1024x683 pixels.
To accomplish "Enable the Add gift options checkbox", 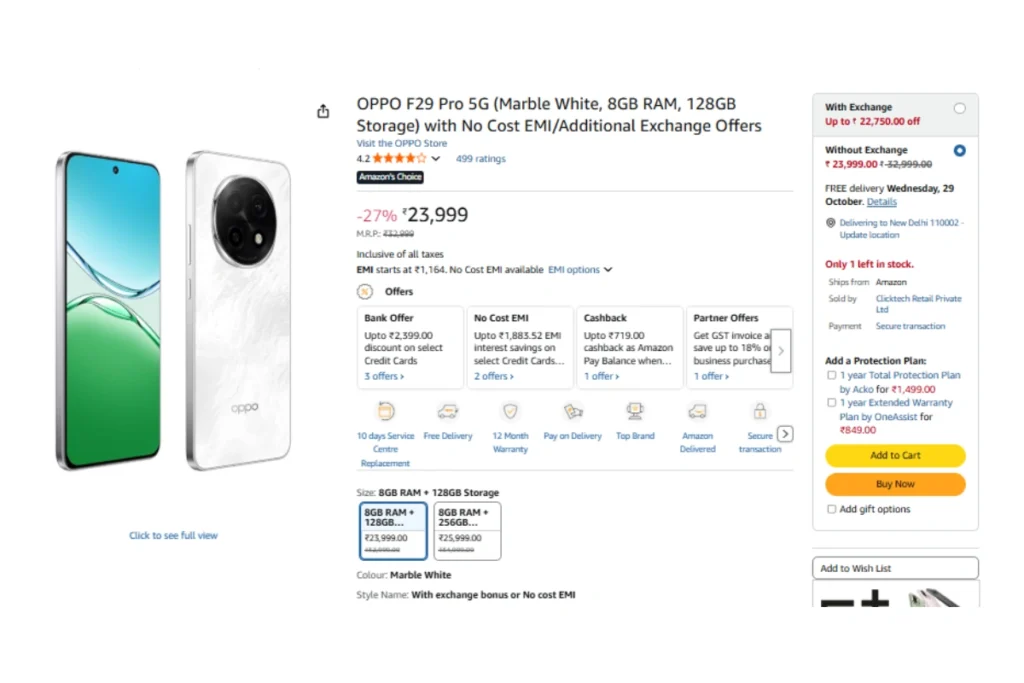I will pos(832,509).
